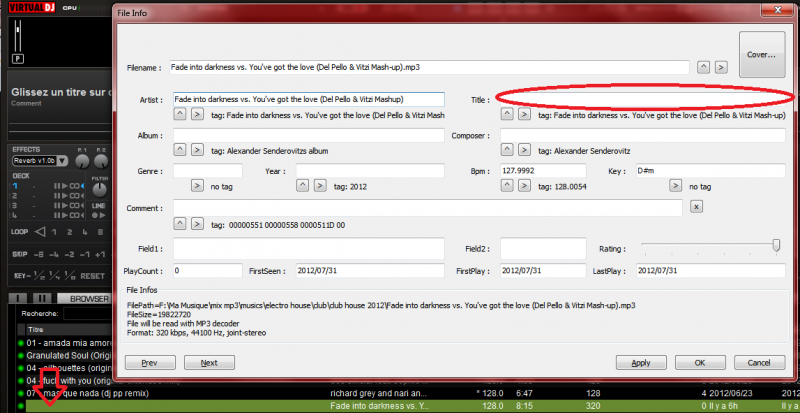Screen dimensions: 800x413
Task: Click the up arrow under Artist field
Action: click(181, 114)
